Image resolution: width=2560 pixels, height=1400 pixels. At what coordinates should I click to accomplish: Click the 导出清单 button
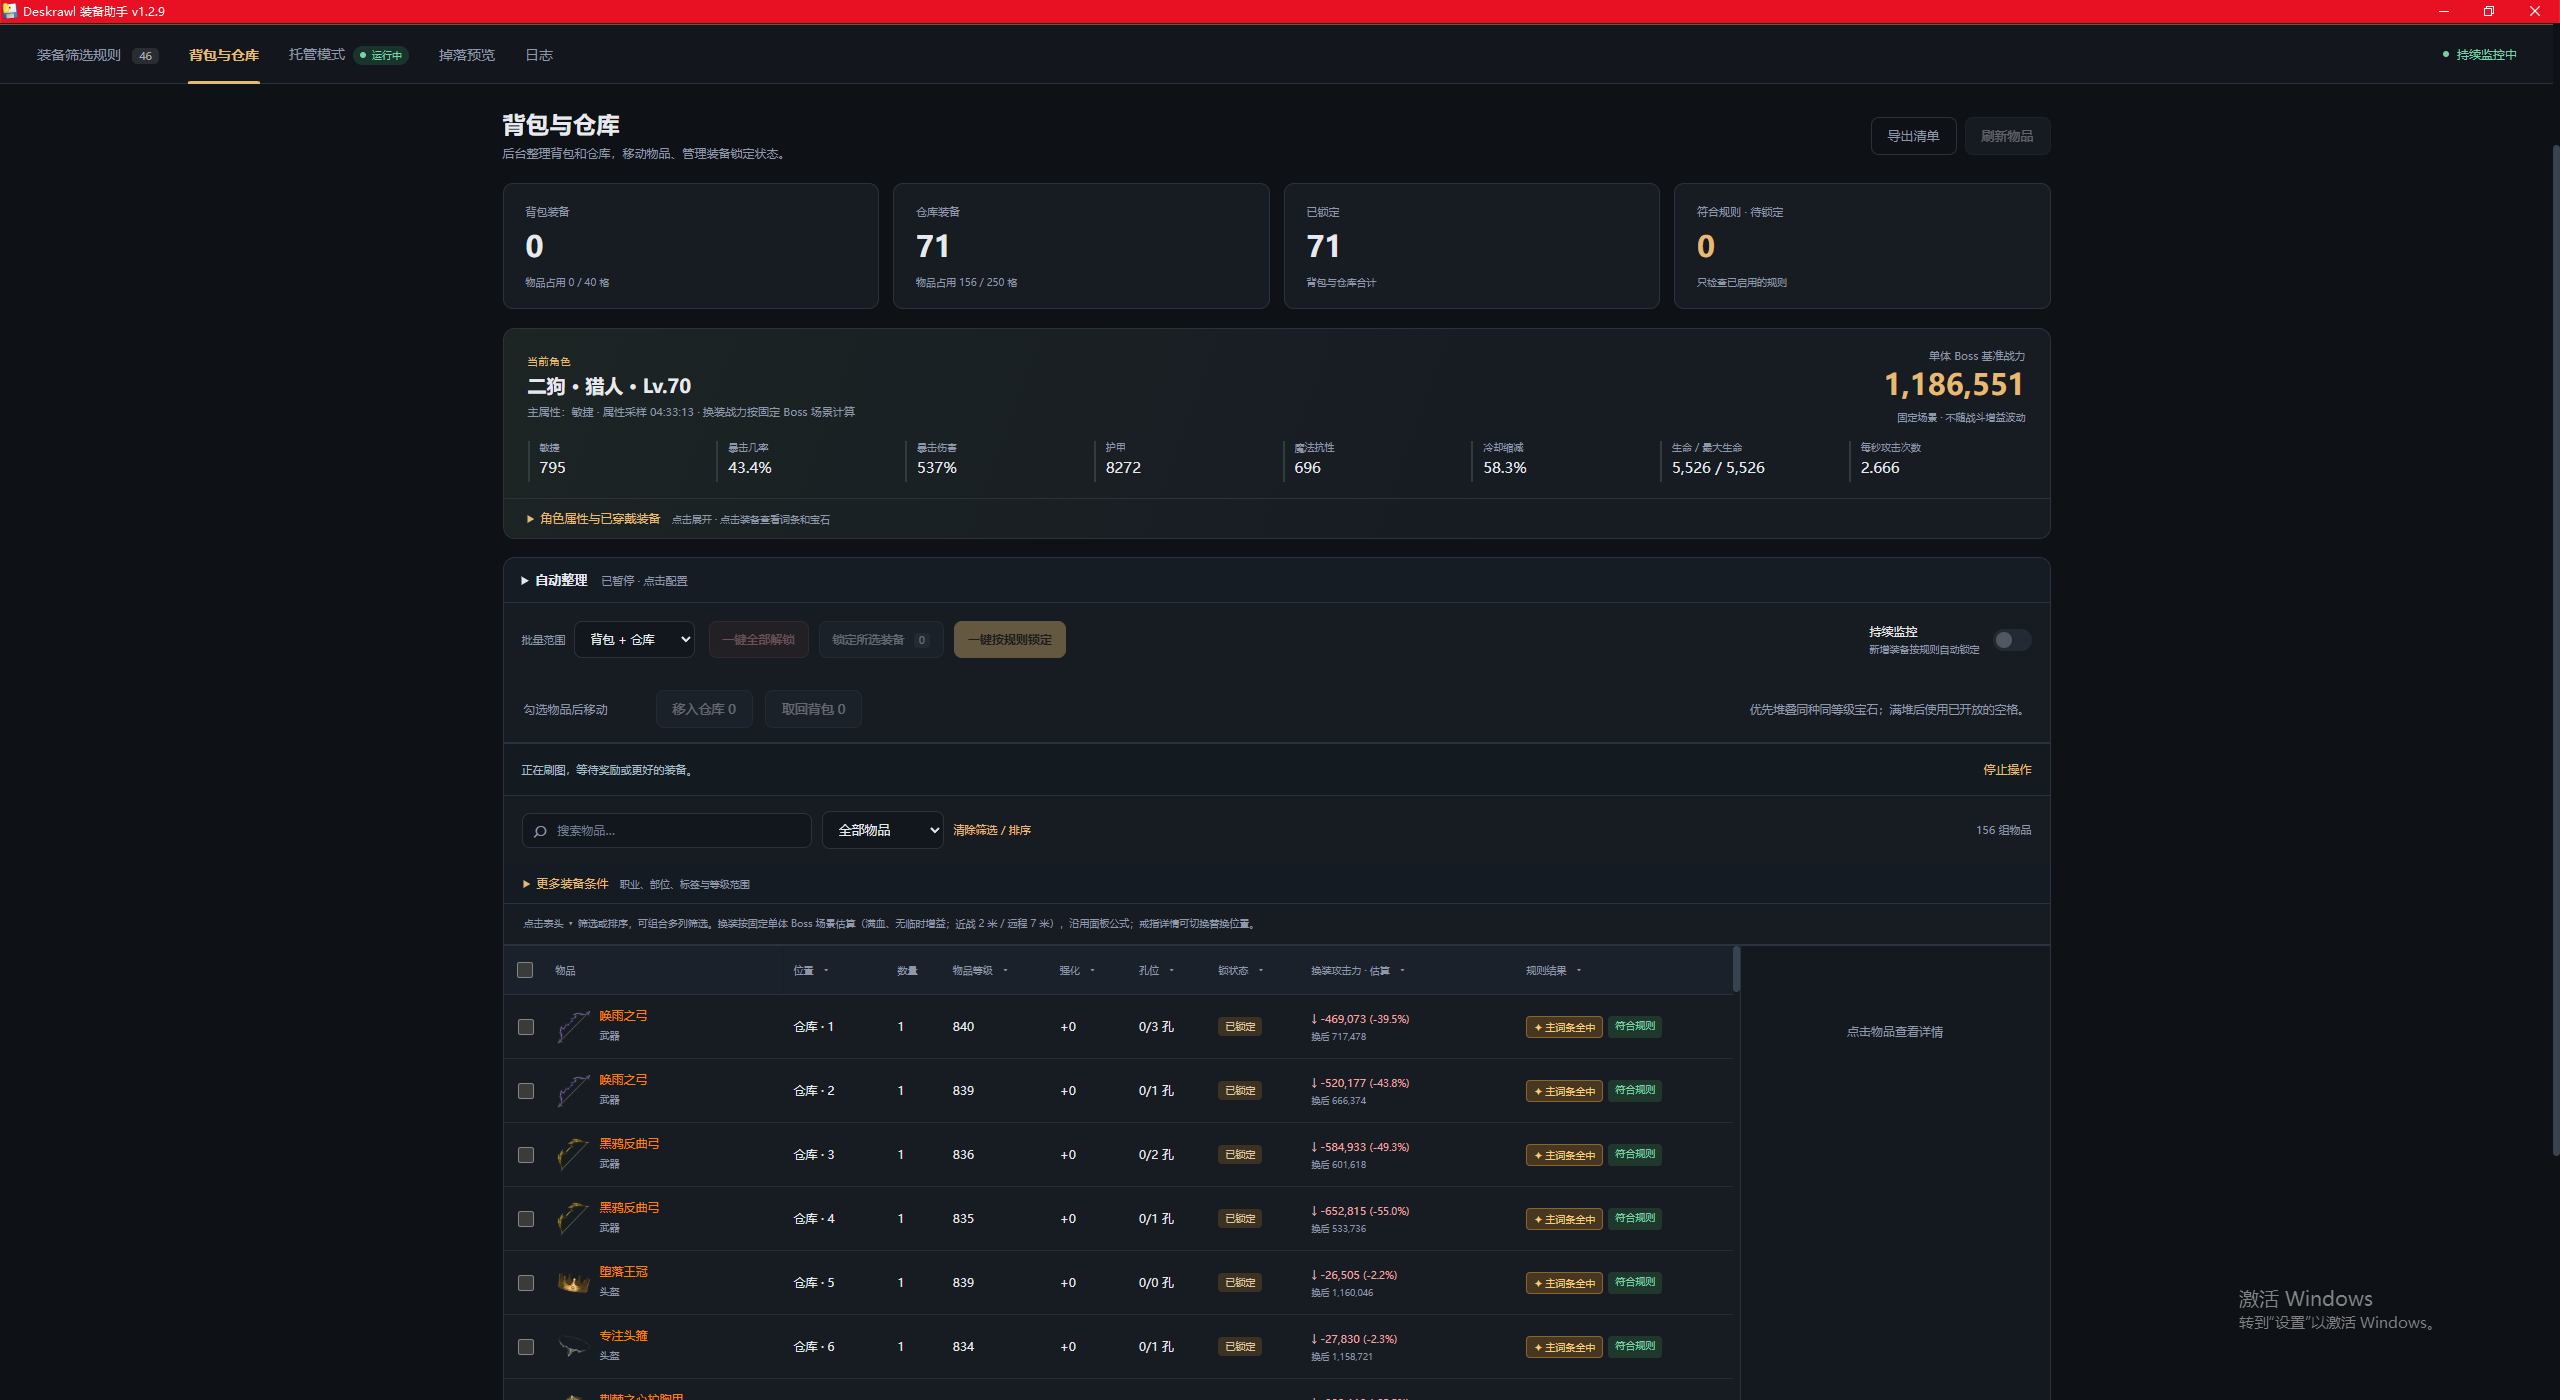[1913, 136]
